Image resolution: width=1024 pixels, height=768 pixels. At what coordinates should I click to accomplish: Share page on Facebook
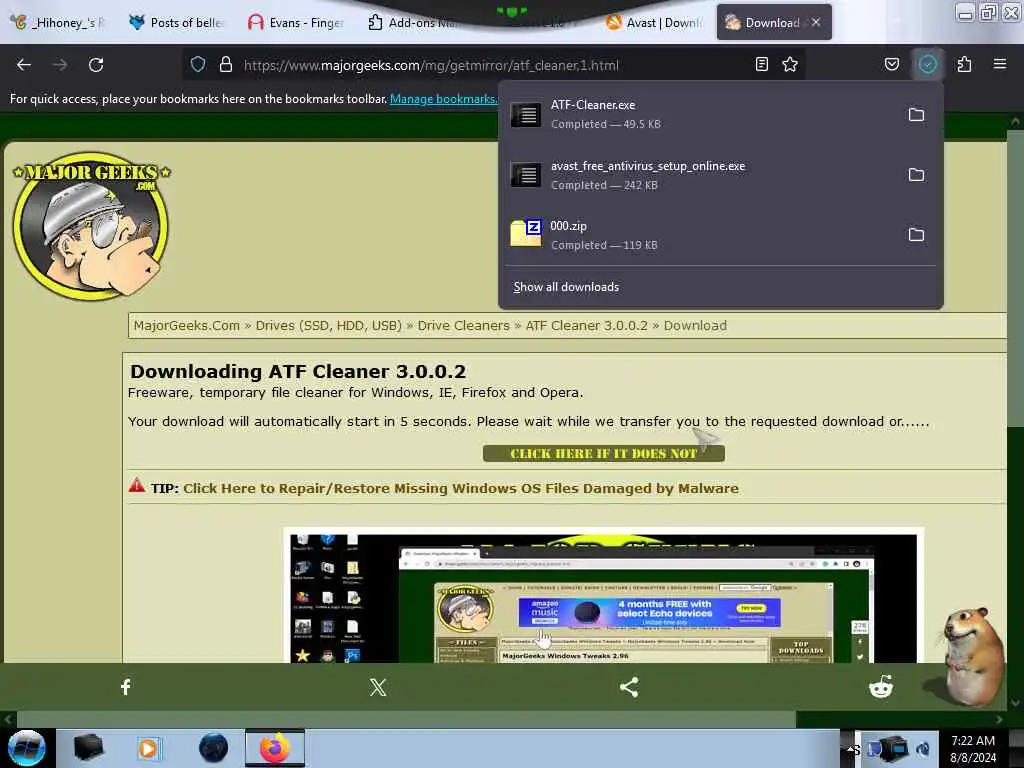pyautogui.click(x=126, y=687)
